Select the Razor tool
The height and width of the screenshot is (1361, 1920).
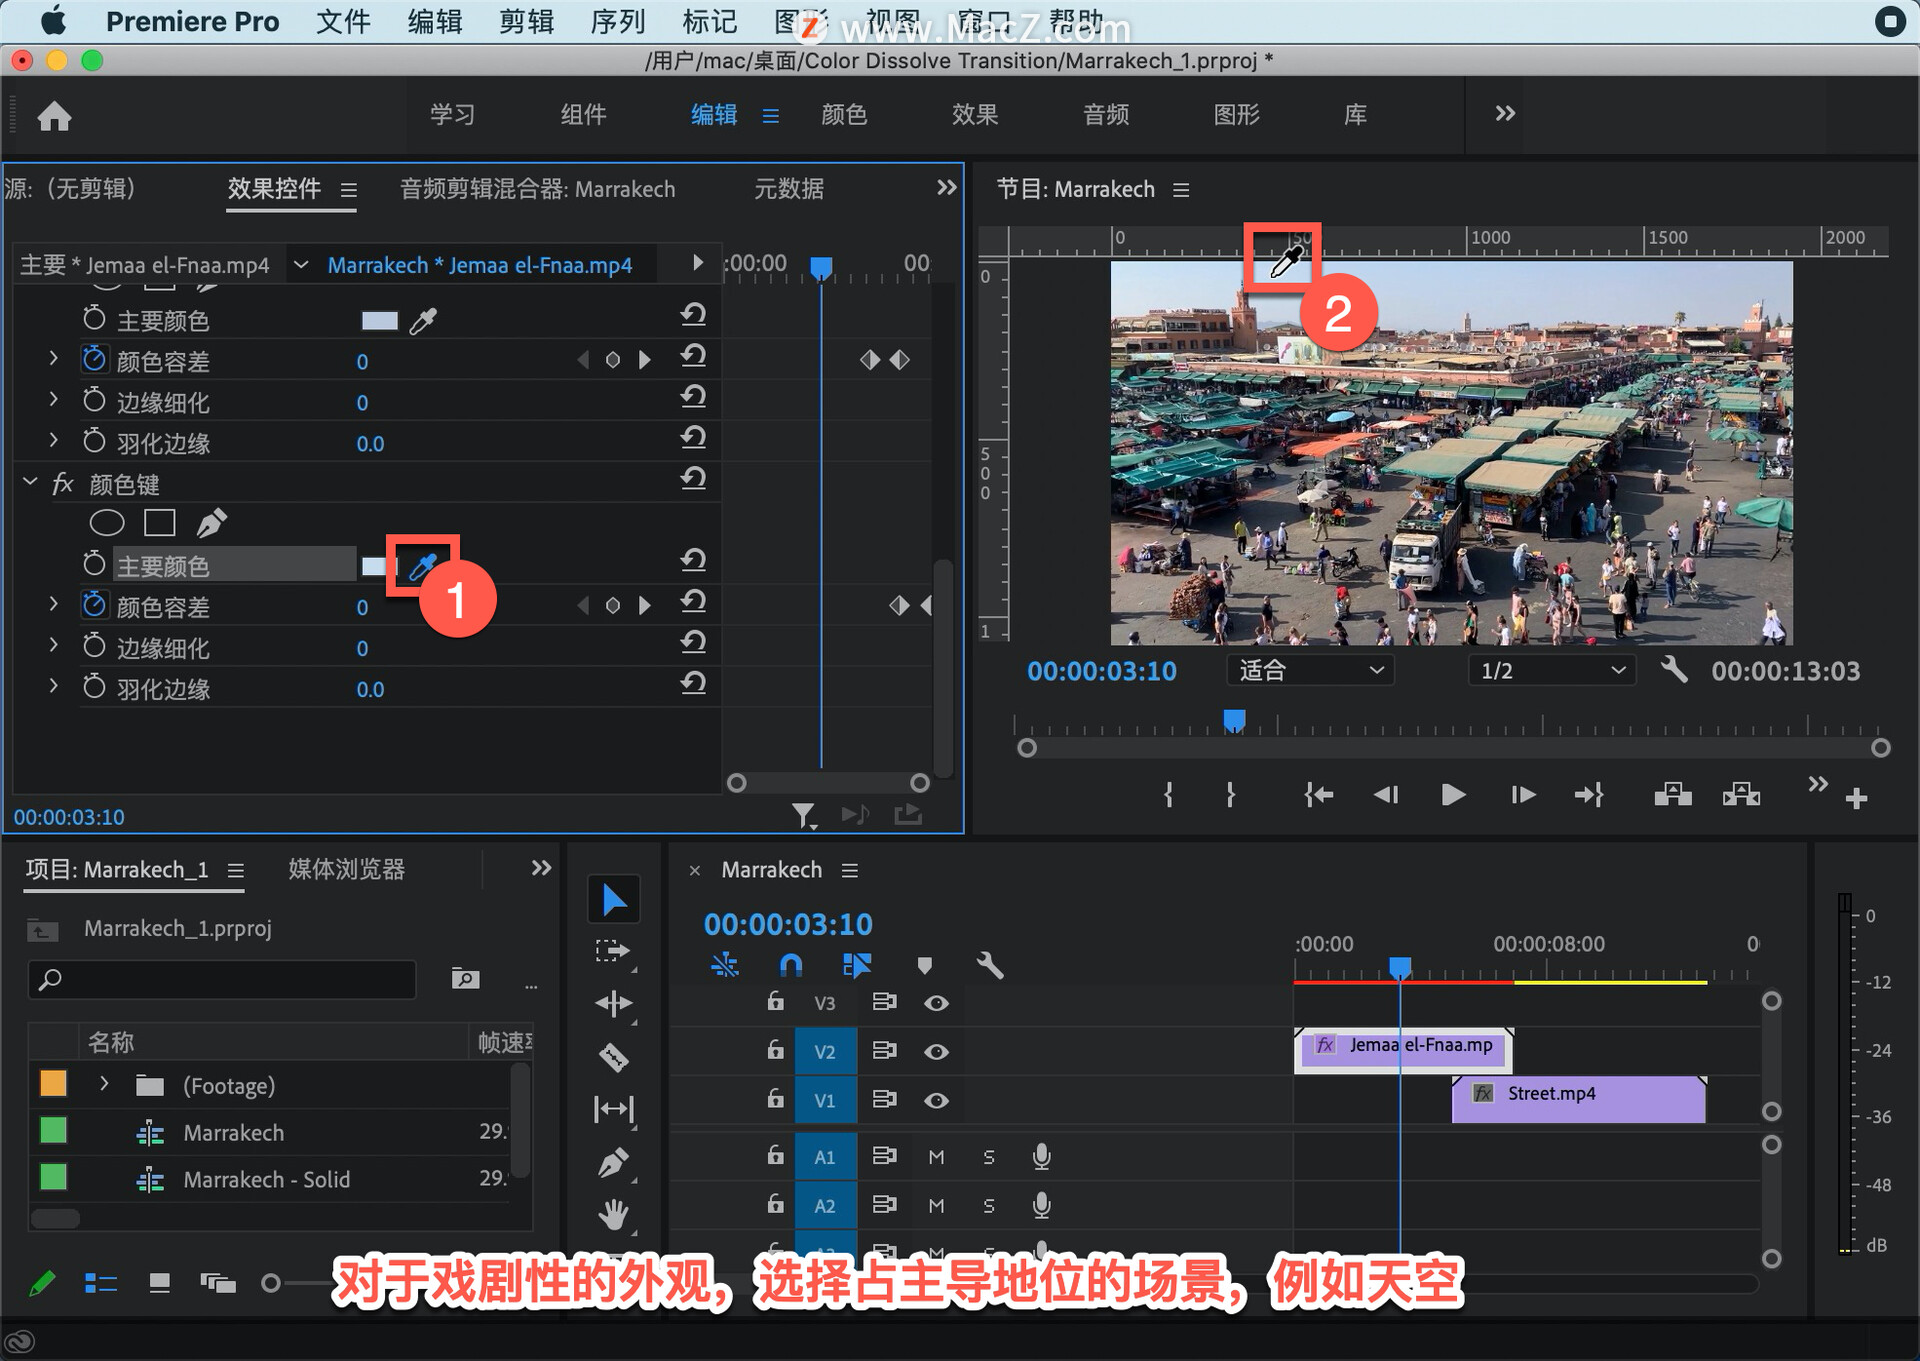[614, 1057]
